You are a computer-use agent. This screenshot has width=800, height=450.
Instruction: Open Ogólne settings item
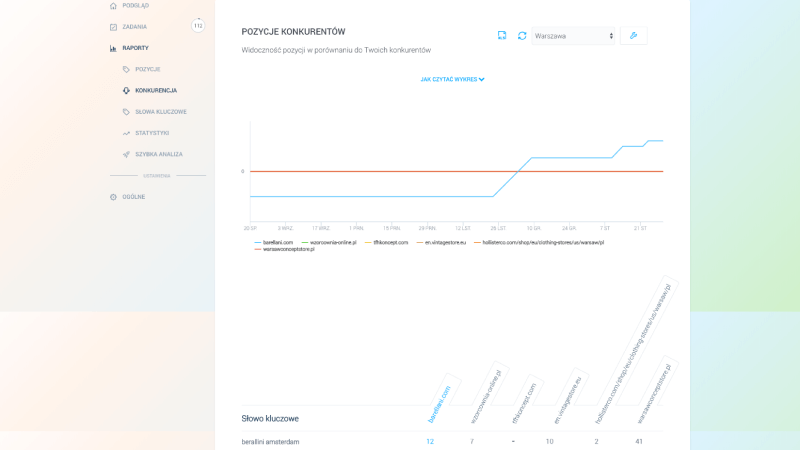(x=134, y=197)
